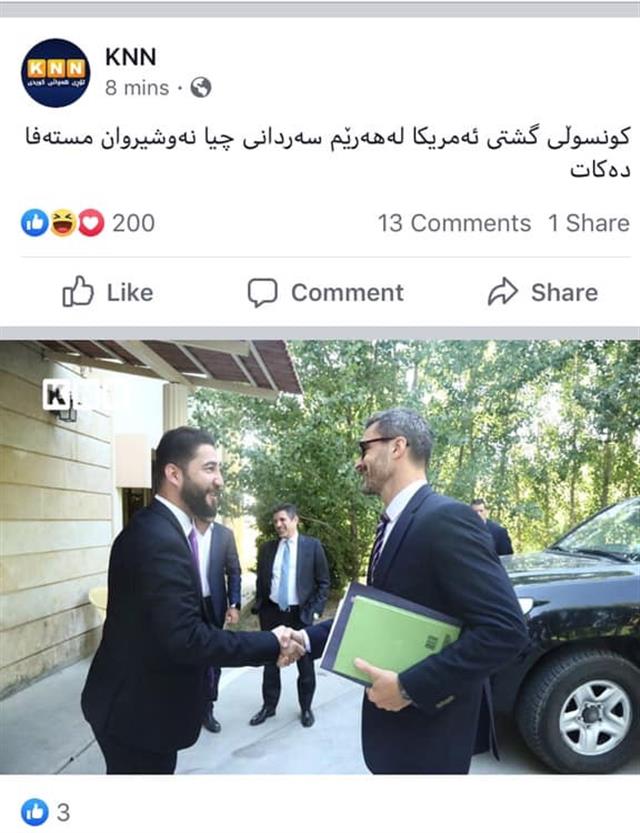Click the laughing haha reaction icon
Image resolution: width=640 pixels, height=833 pixels.
[x=63, y=223]
